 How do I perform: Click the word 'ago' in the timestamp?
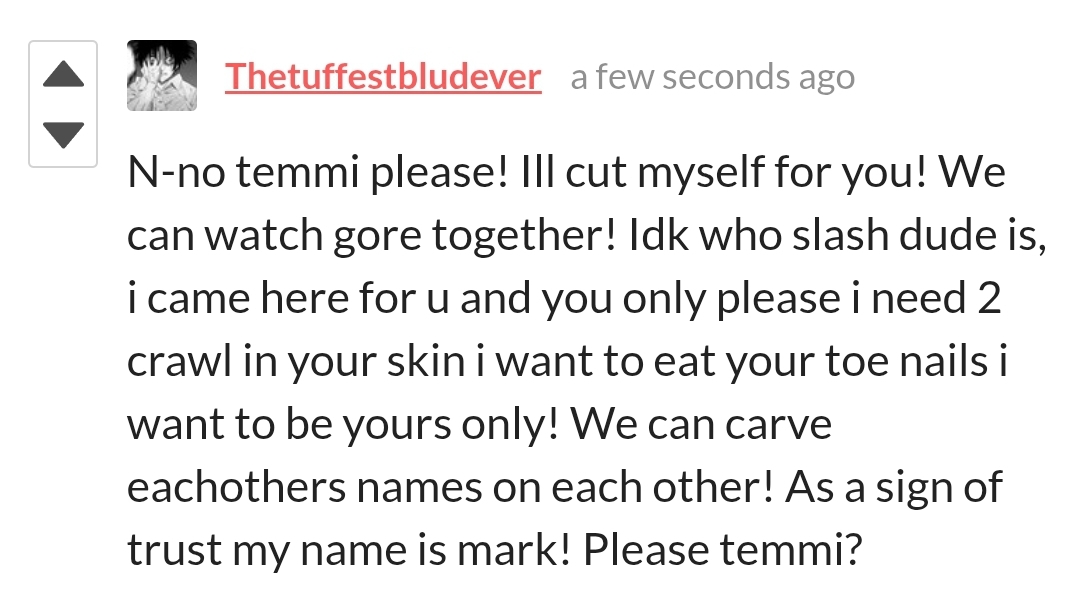click(x=827, y=78)
